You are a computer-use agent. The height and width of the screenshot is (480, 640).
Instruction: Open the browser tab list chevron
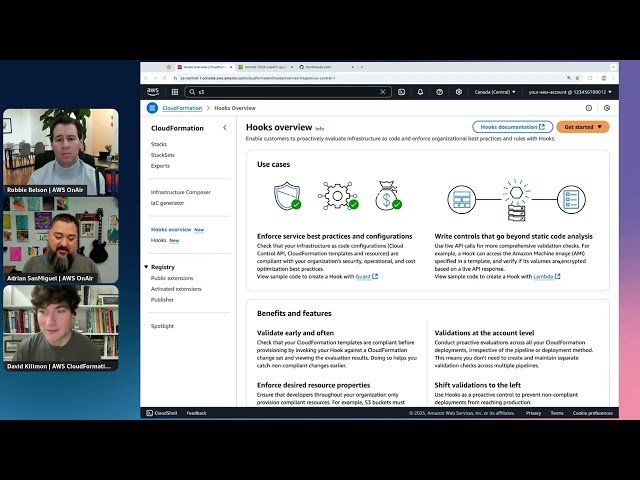coord(613,67)
